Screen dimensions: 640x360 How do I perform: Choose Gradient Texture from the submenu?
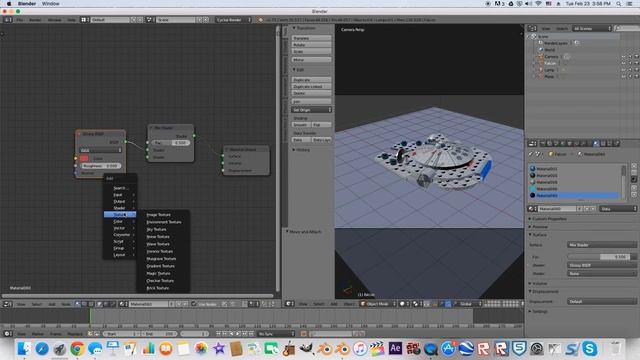(160, 266)
